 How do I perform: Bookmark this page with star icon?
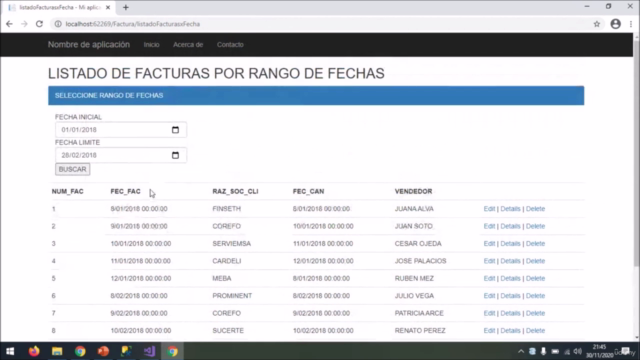click(597, 24)
